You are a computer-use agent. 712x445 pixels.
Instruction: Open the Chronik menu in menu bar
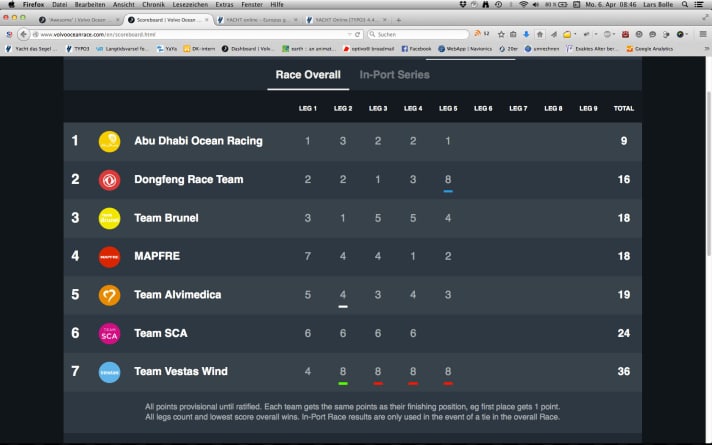[154, 5]
